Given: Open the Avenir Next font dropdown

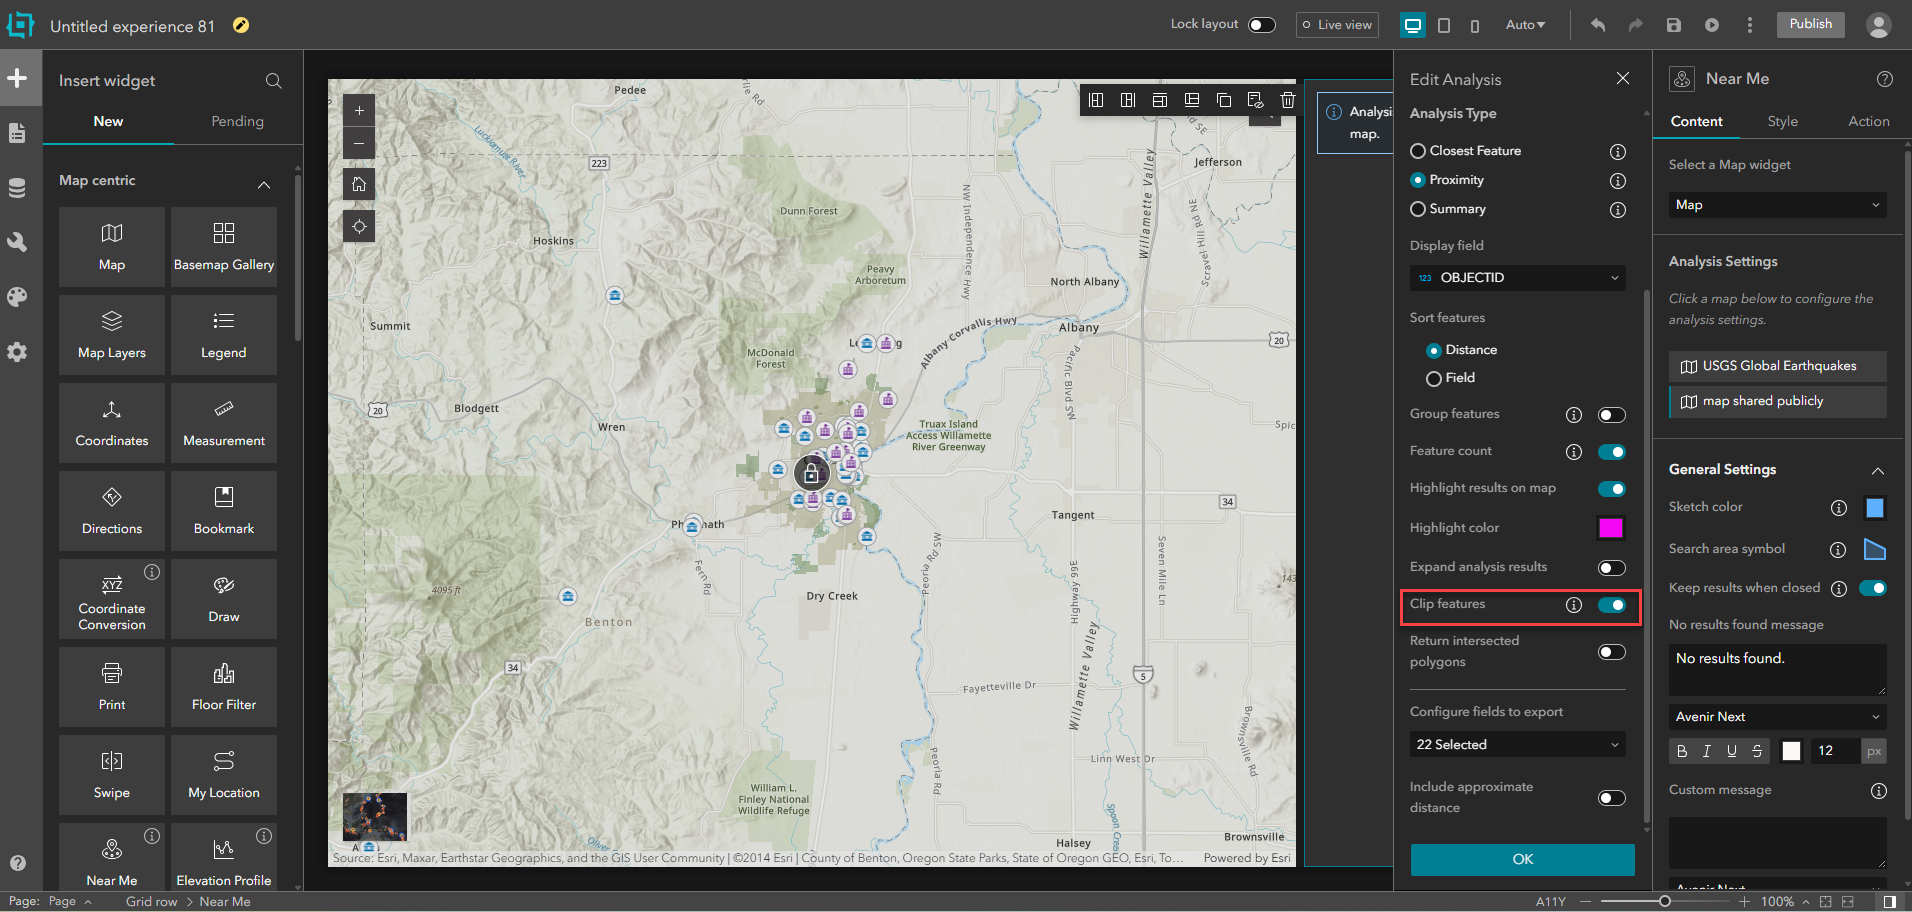Looking at the screenshot, I should (1778, 717).
